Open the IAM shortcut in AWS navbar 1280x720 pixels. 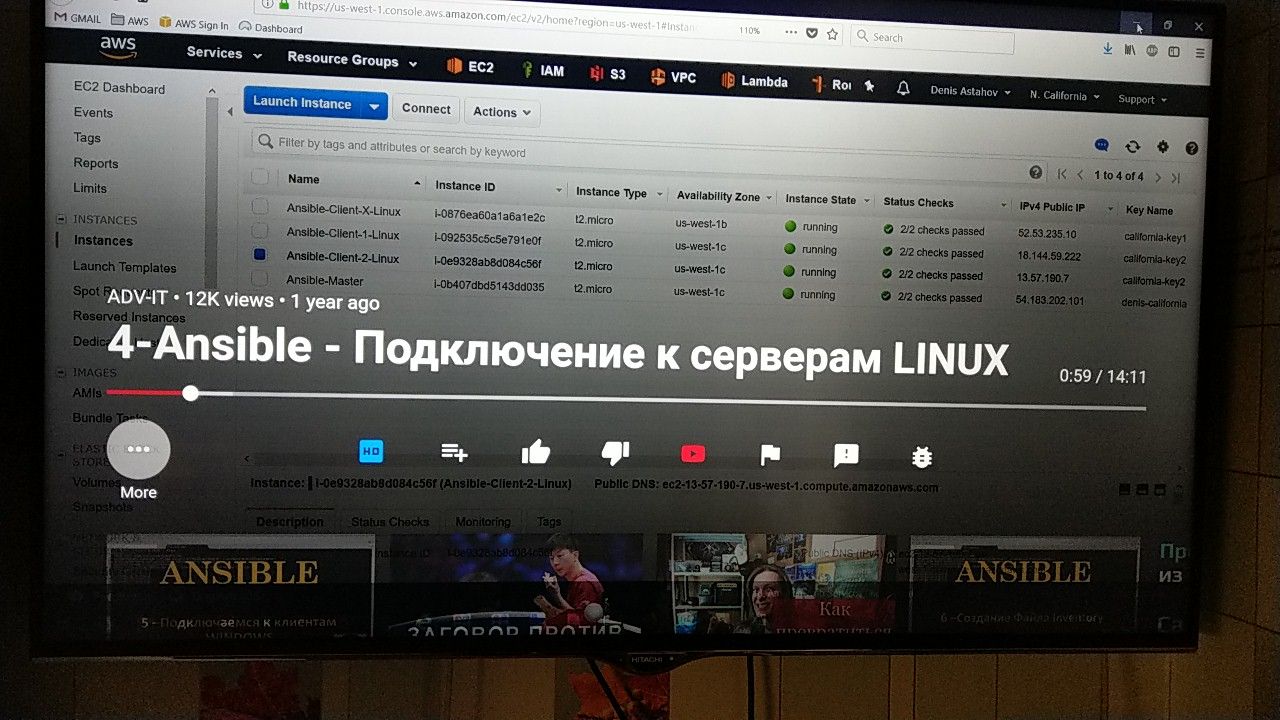pos(543,70)
